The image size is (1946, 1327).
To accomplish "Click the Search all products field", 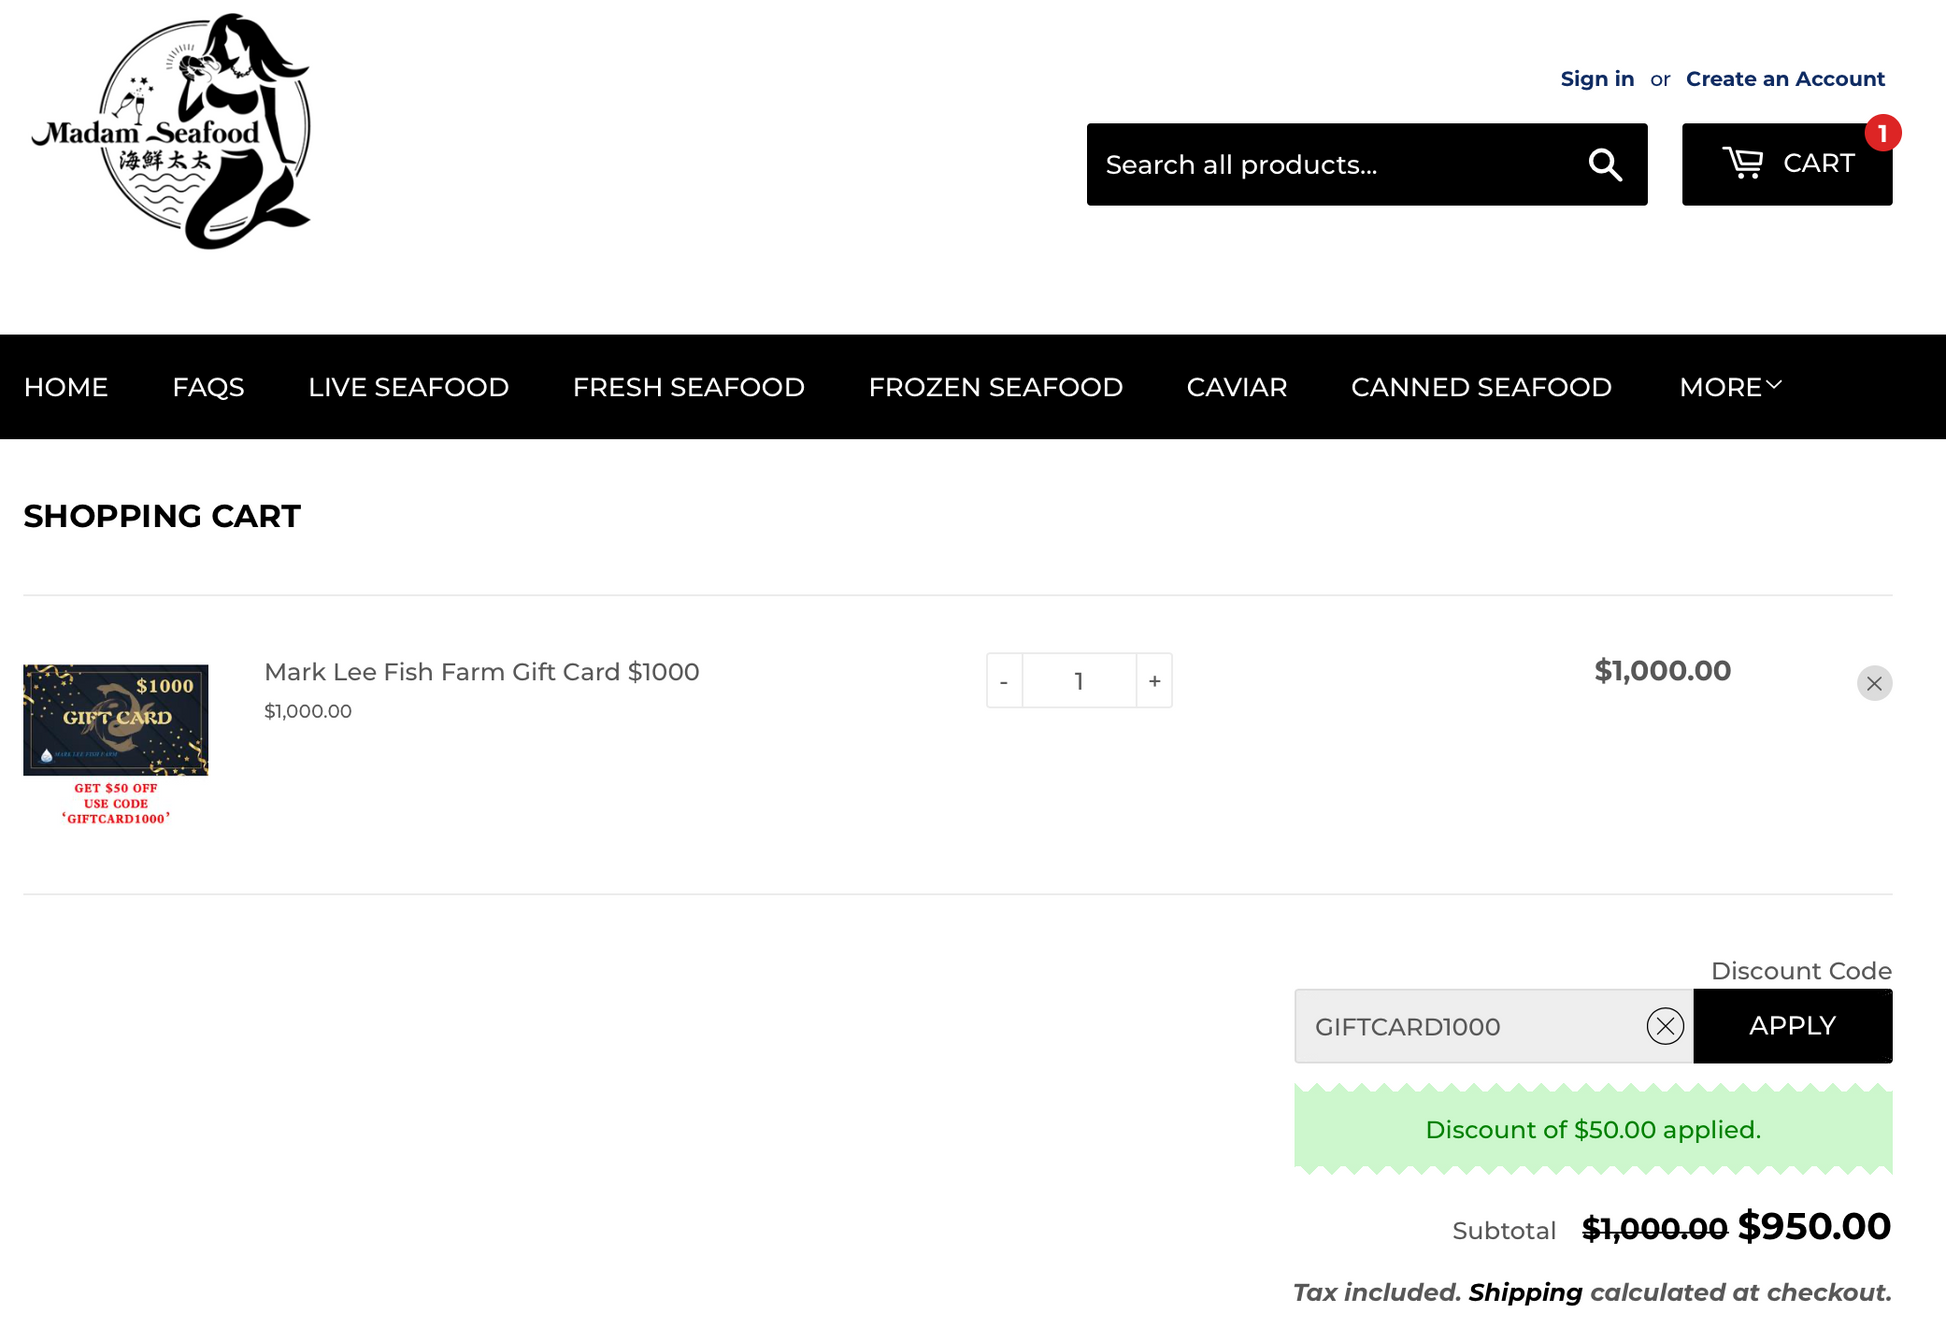I will pyautogui.click(x=1330, y=165).
